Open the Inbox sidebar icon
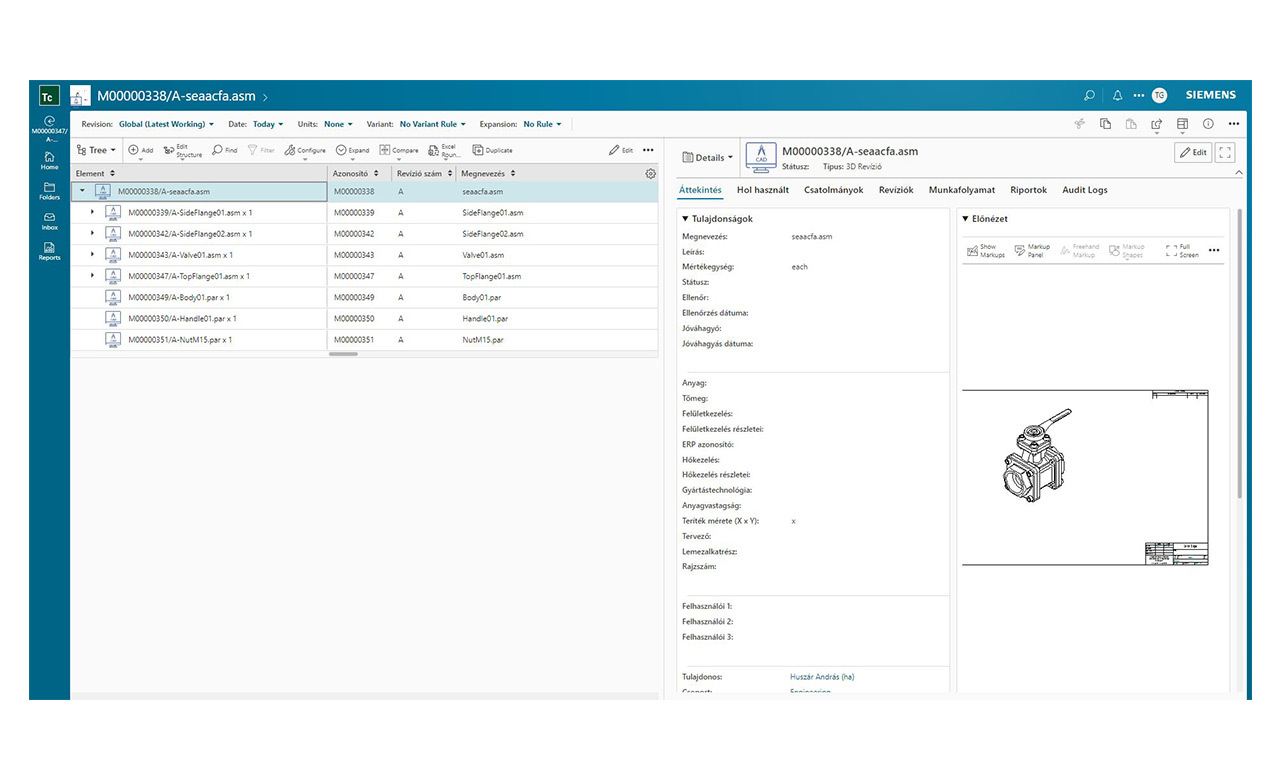 point(49,220)
